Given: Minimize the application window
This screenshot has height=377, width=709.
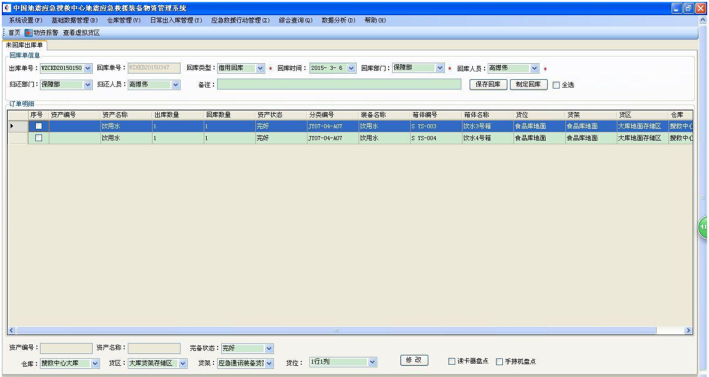Looking at the screenshot, I should click(677, 8).
